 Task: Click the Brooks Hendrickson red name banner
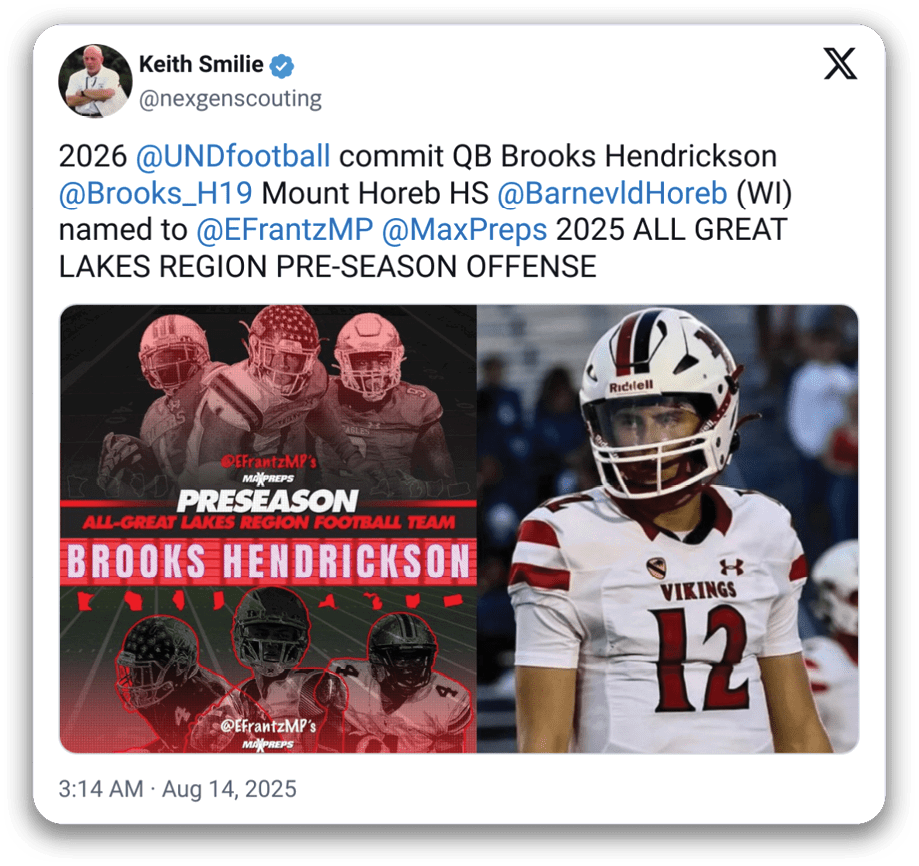268,561
